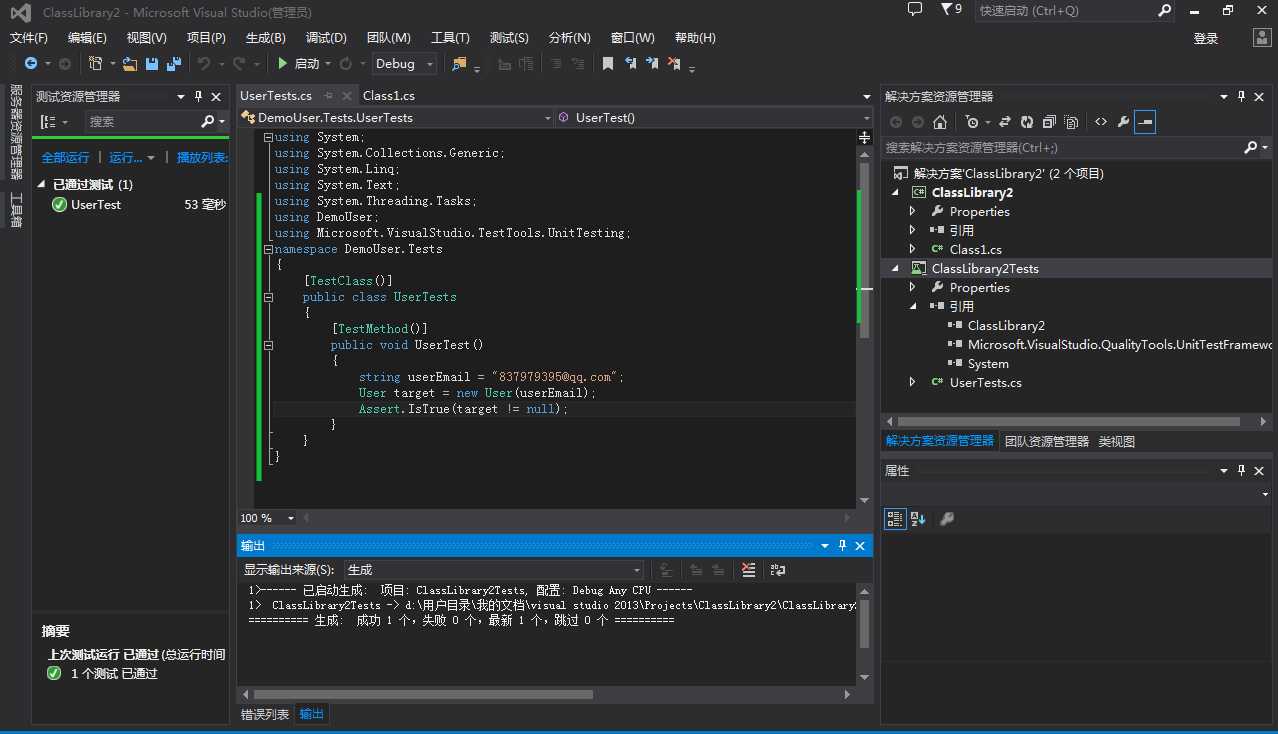Expand the Class1.cs node in Solution Explorer
The width and height of the screenshot is (1278, 734).
tap(912, 250)
